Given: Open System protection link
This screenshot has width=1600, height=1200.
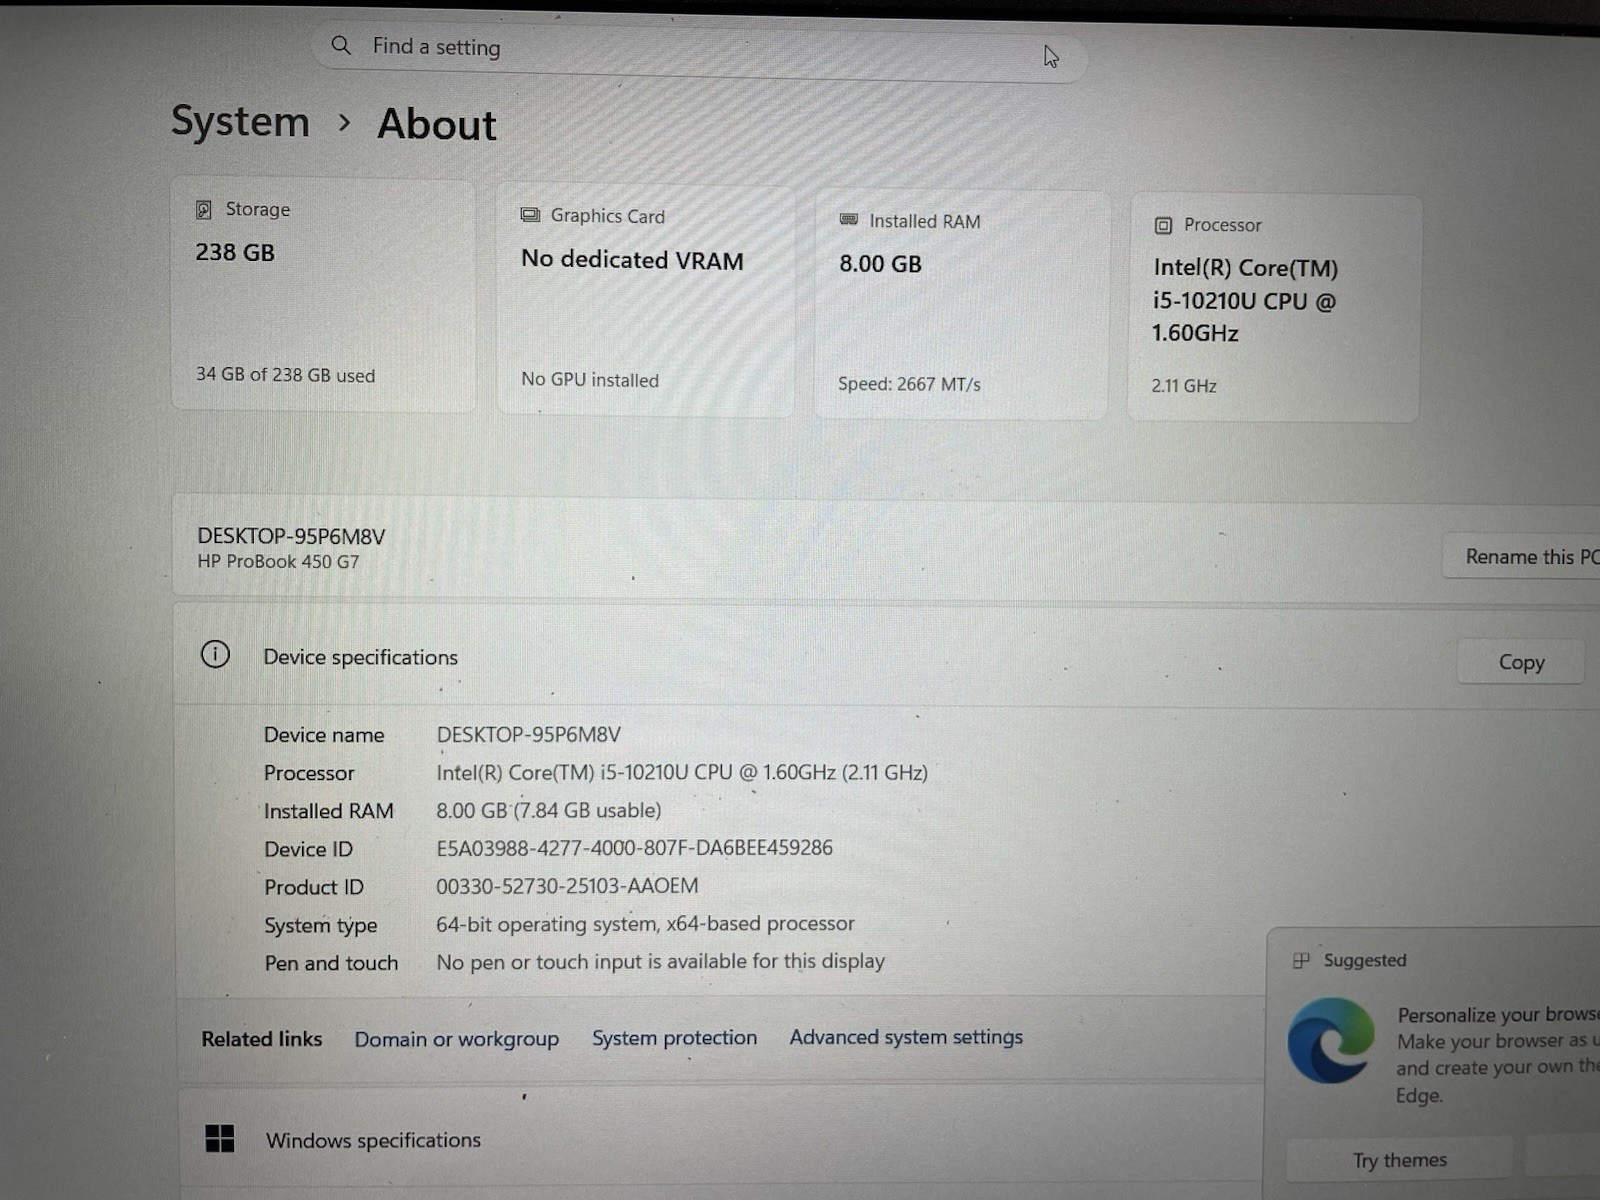Looking at the screenshot, I should (674, 1038).
